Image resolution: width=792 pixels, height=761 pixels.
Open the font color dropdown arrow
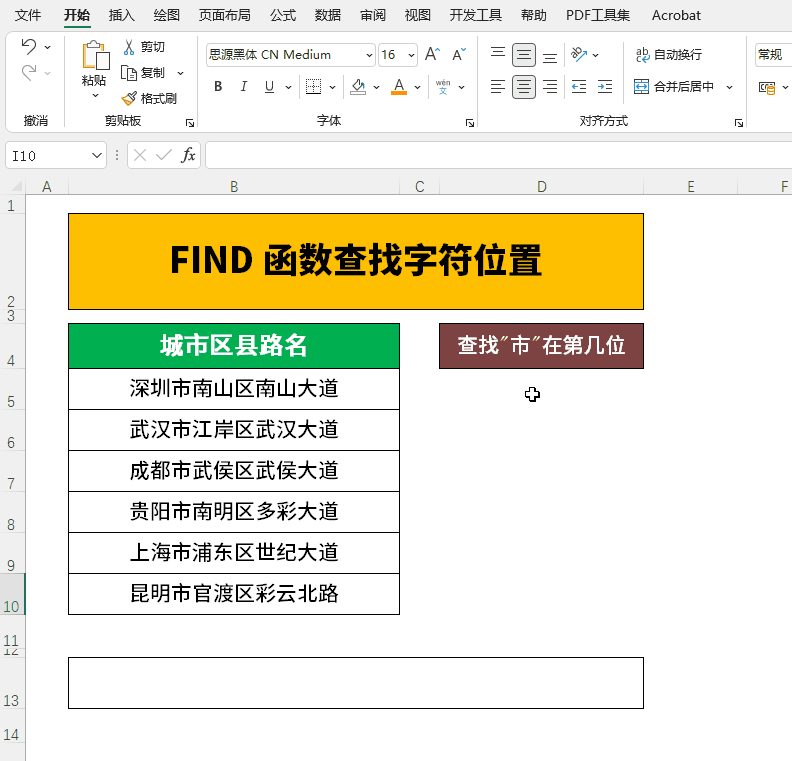417,87
